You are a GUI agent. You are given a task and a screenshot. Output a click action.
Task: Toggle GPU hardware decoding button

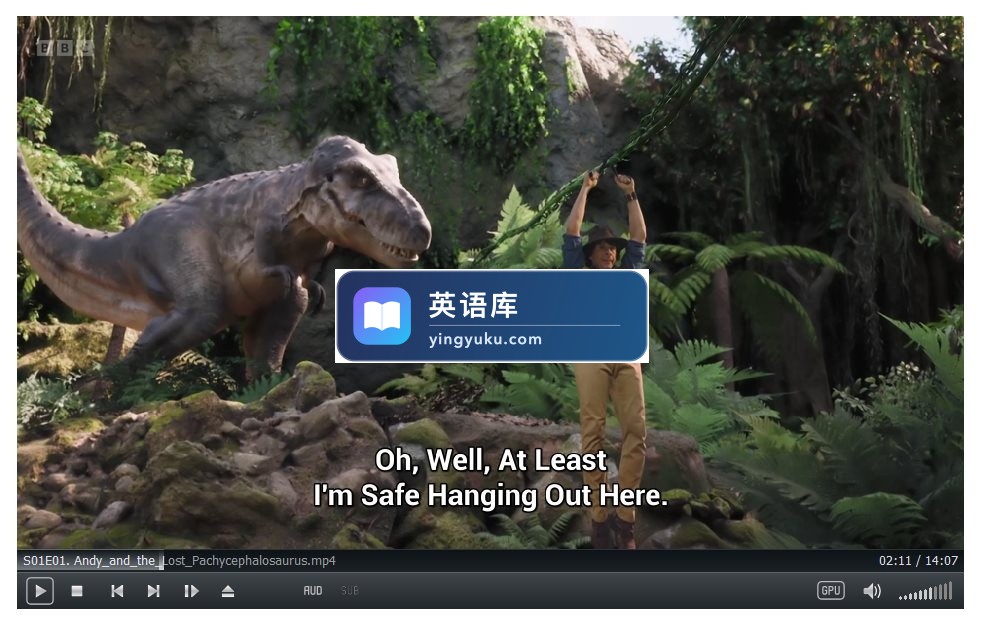[x=830, y=590]
